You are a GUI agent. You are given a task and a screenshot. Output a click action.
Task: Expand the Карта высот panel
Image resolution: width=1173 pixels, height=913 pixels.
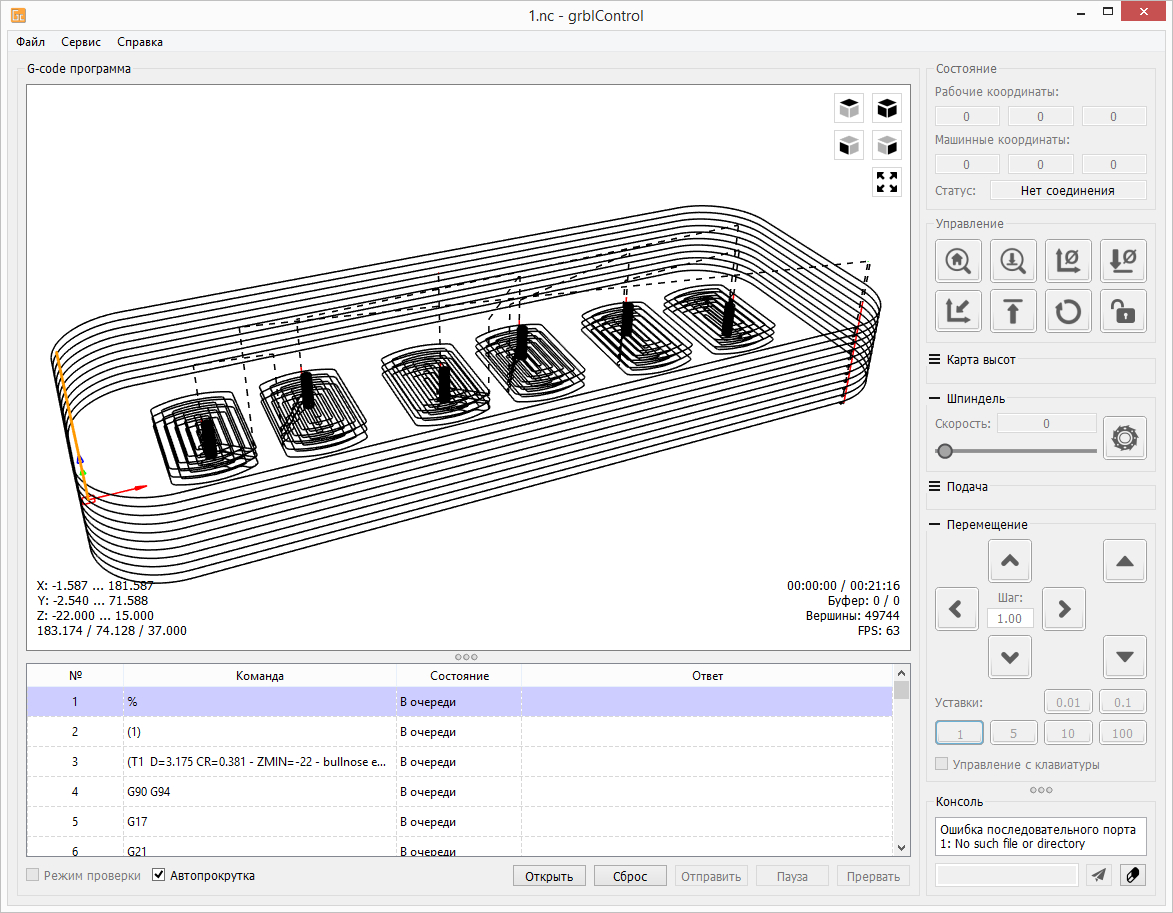click(935, 359)
